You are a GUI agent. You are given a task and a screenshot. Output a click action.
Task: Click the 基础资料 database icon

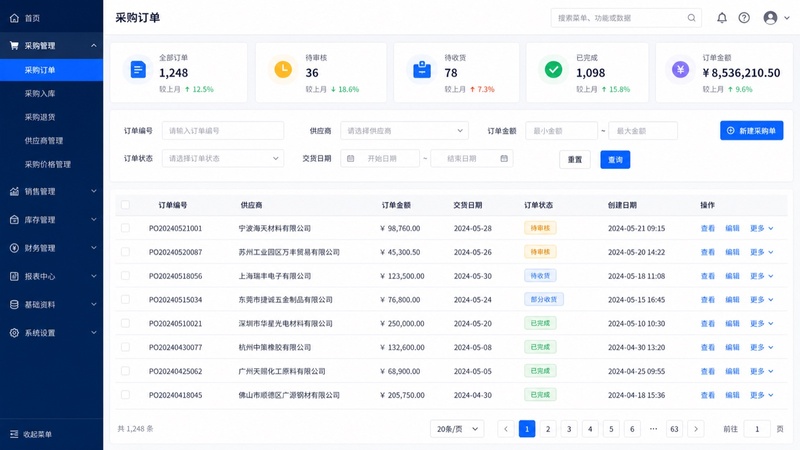tap(14, 305)
